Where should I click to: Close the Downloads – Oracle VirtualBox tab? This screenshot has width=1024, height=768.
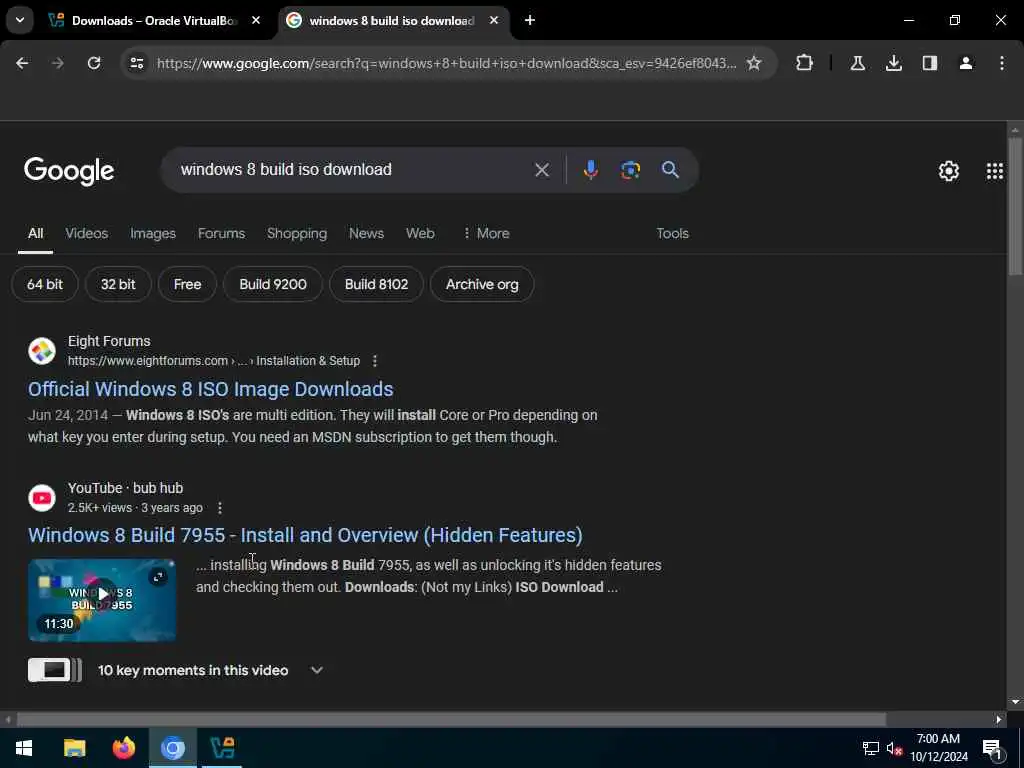coord(256,21)
